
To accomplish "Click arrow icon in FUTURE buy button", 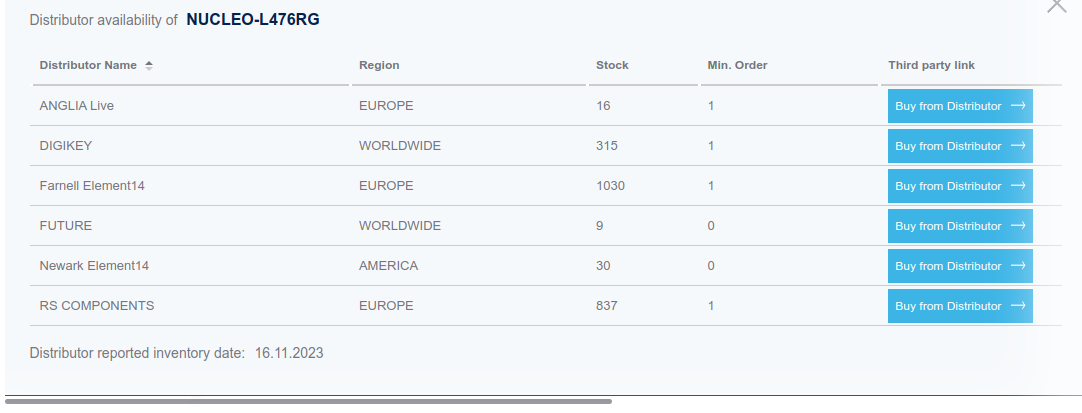I will coord(1018,226).
